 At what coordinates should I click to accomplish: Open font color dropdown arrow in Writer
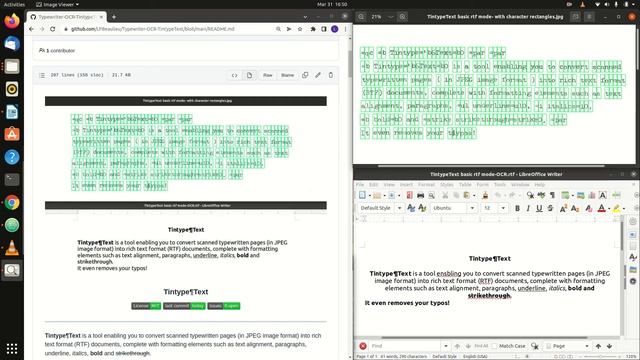(609, 209)
